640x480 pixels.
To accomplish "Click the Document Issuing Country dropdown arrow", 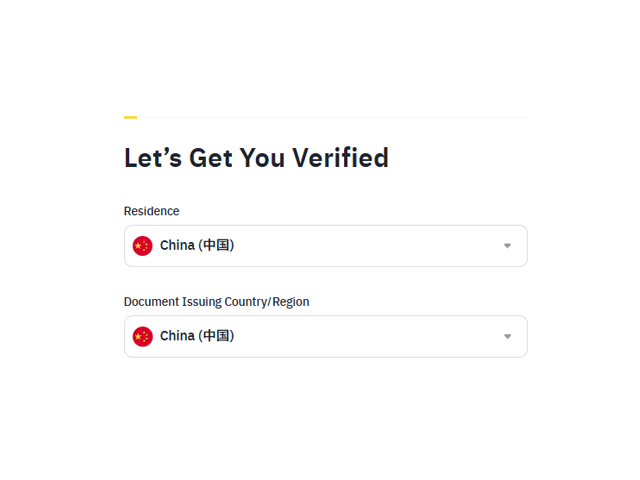I will [x=507, y=336].
